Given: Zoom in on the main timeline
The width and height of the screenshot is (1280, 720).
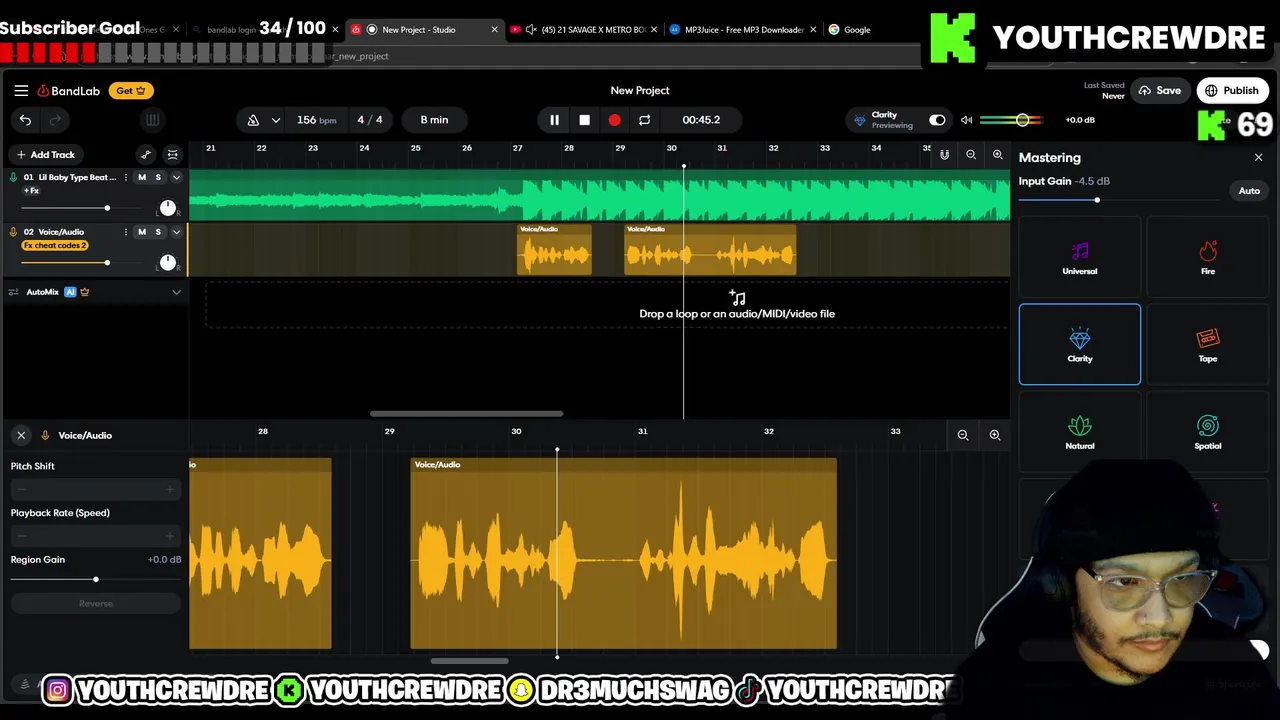Looking at the screenshot, I should [x=997, y=155].
